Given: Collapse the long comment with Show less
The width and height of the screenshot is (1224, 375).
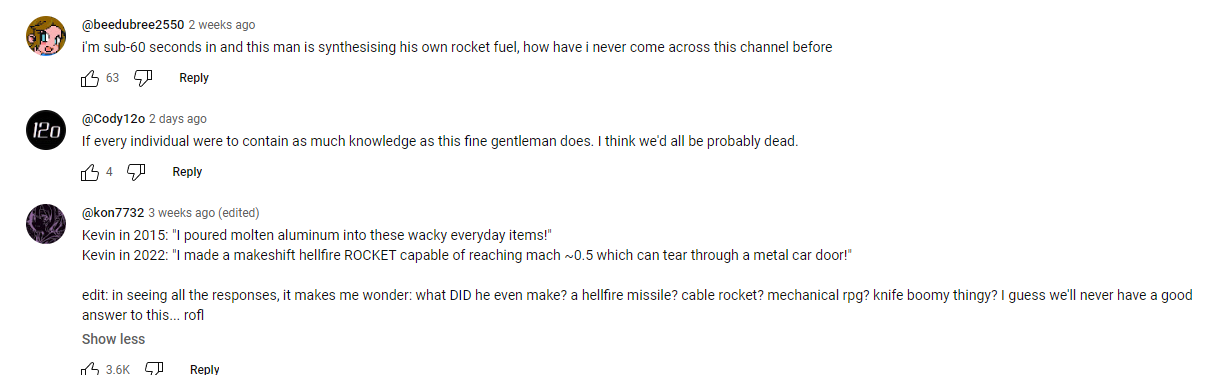Looking at the screenshot, I should (x=113, y=339).
